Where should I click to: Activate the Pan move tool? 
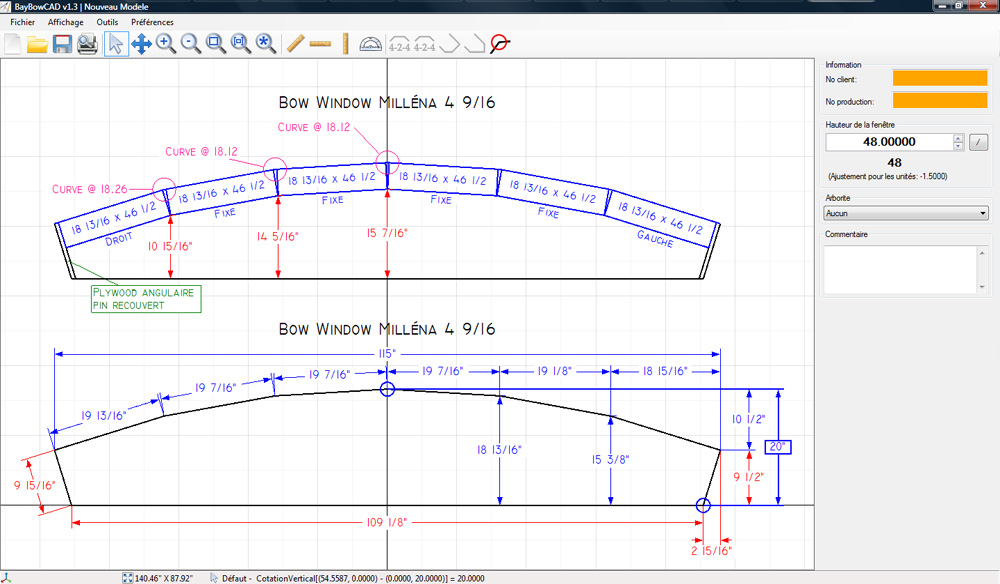(141, 43)
